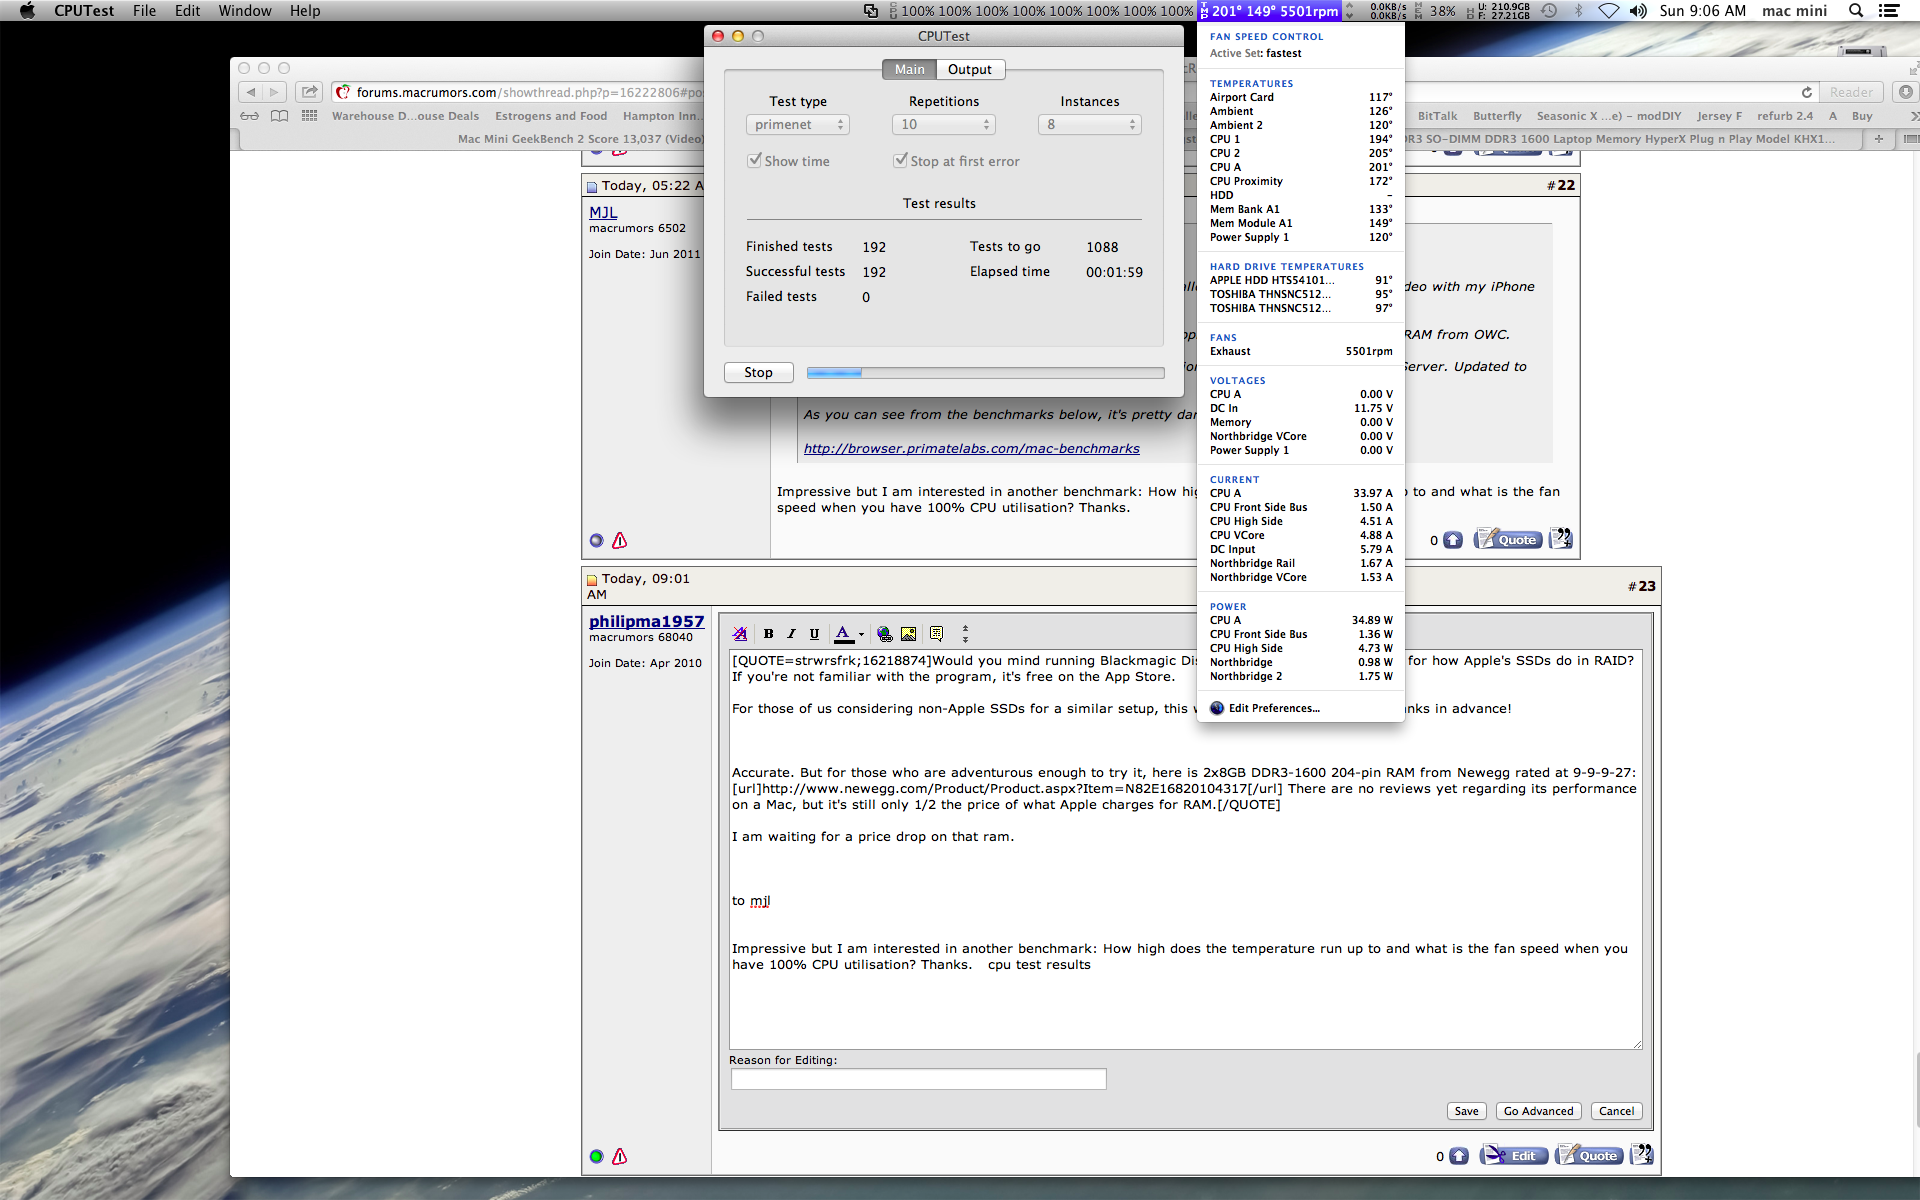Image resolution: width=1920 pixels, height=1200 pixels.
Task: Click Edit button on post #23
Action: (1514, 1155)
